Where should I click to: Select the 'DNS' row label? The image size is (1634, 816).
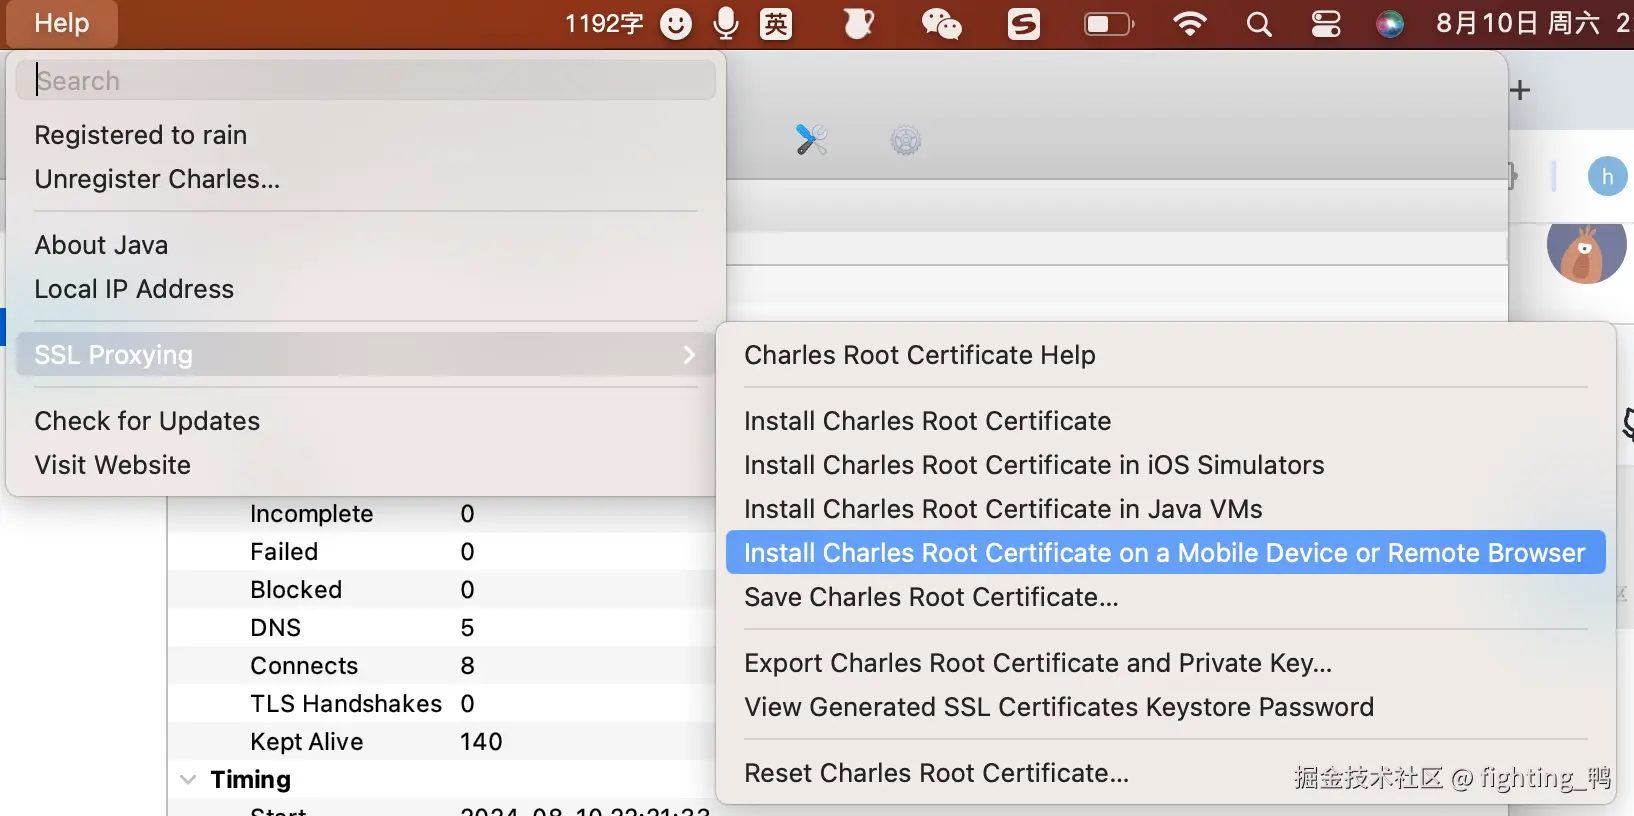[275, 628]
